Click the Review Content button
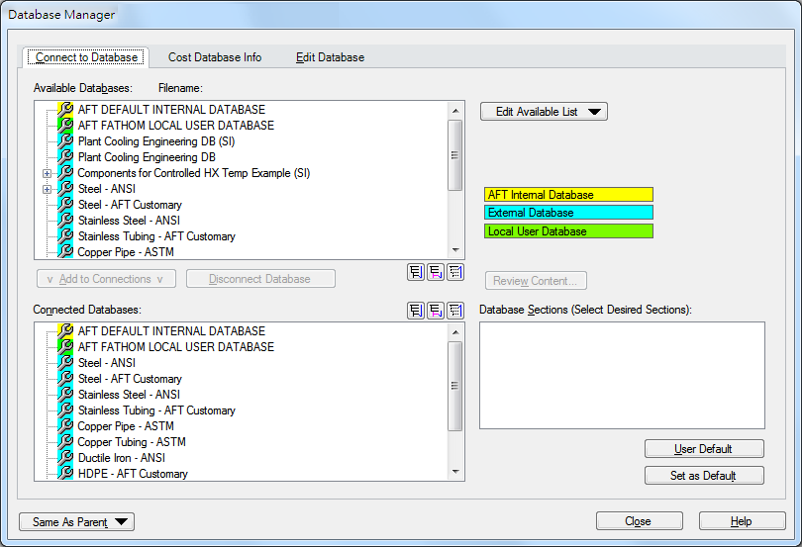 coord(536,281)
